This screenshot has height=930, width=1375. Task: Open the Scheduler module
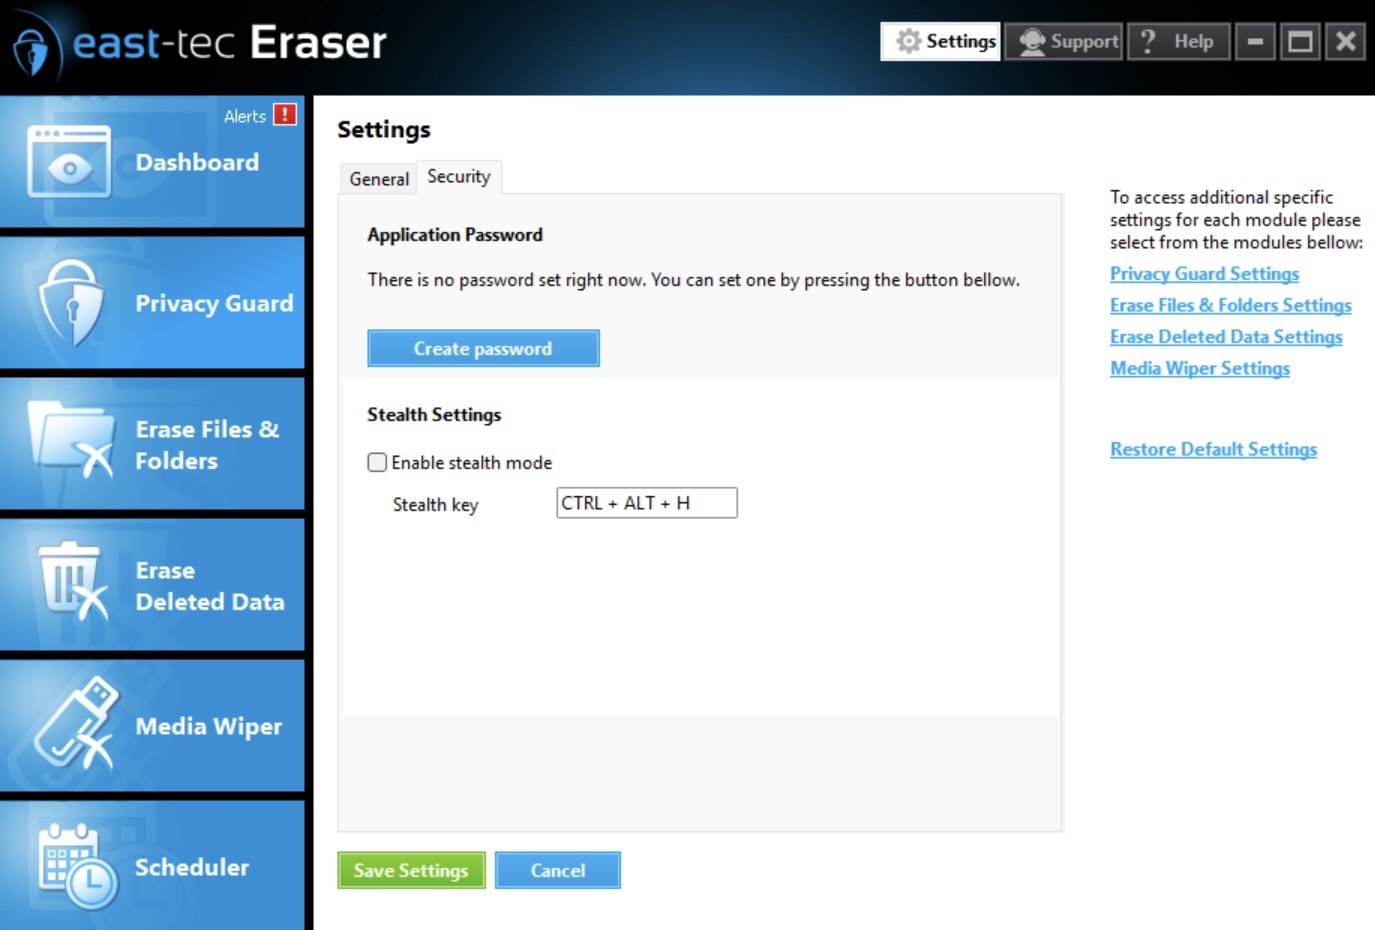tap(152, 866)
